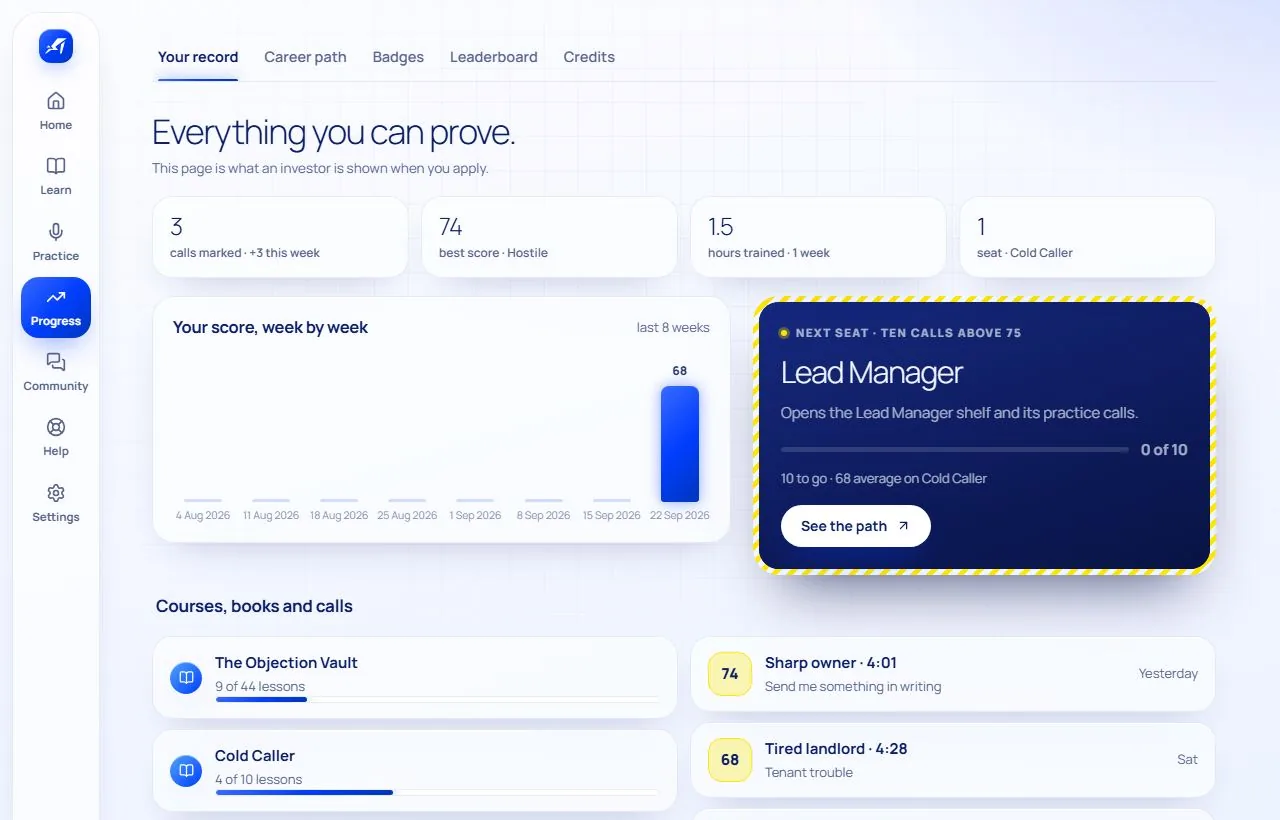Click the '25 Aug 2026' axis label
The width and height of the screenshot is (1280, 820).
point(407,515)
